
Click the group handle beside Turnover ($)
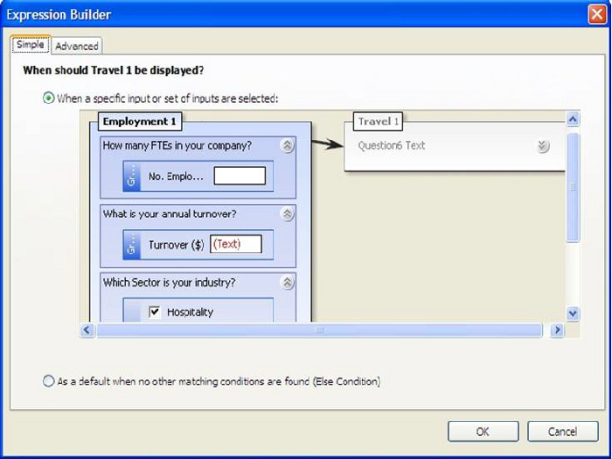[132, 245]
